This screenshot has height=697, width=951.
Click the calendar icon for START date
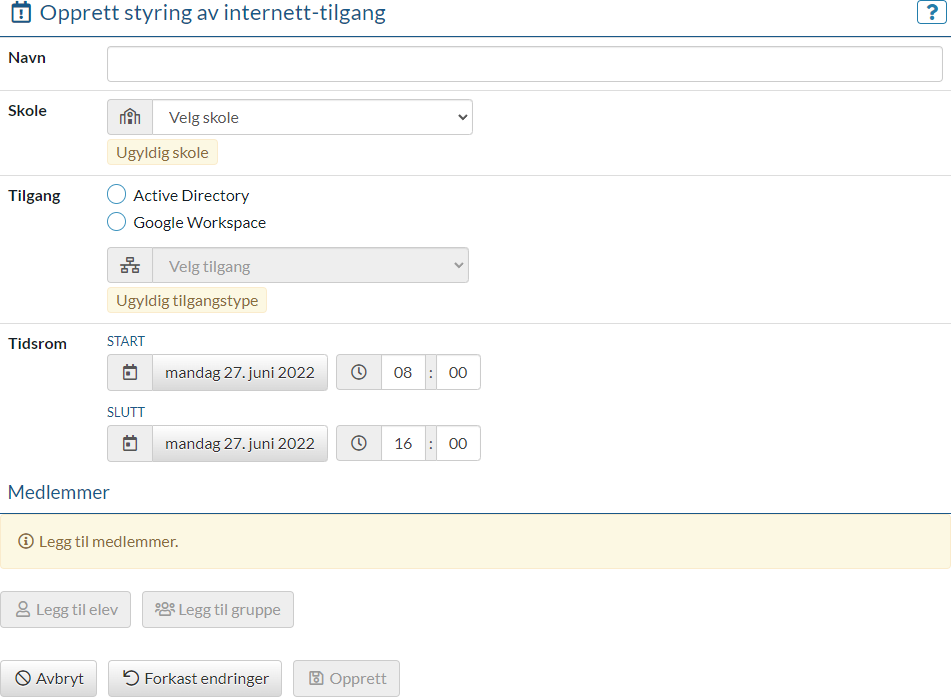point(130,373)
